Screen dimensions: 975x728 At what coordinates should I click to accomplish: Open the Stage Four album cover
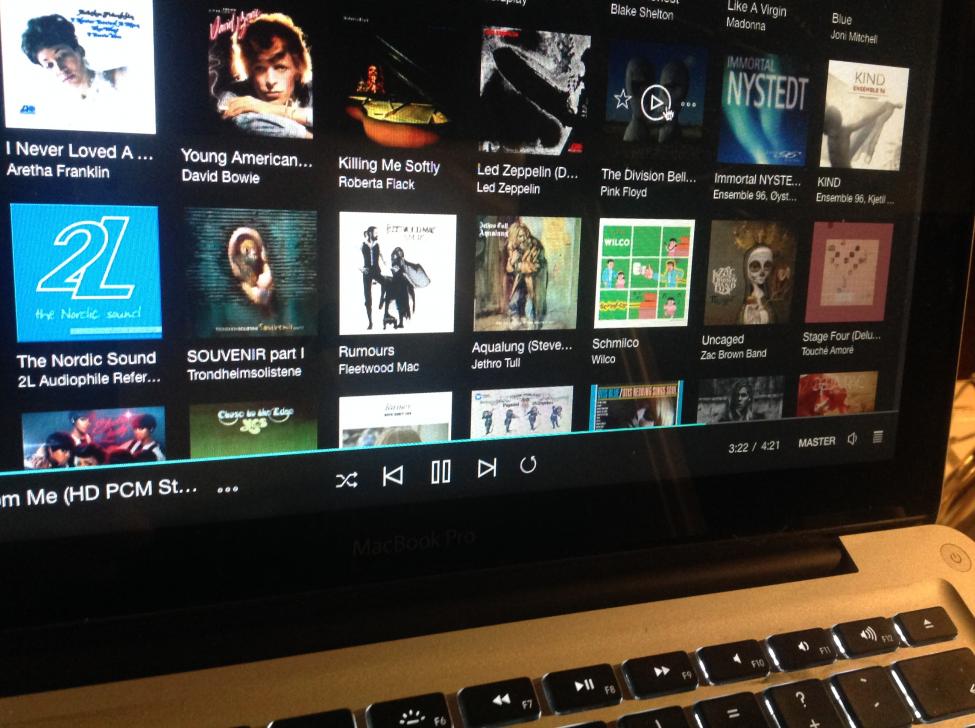click(x=849, y=272)
